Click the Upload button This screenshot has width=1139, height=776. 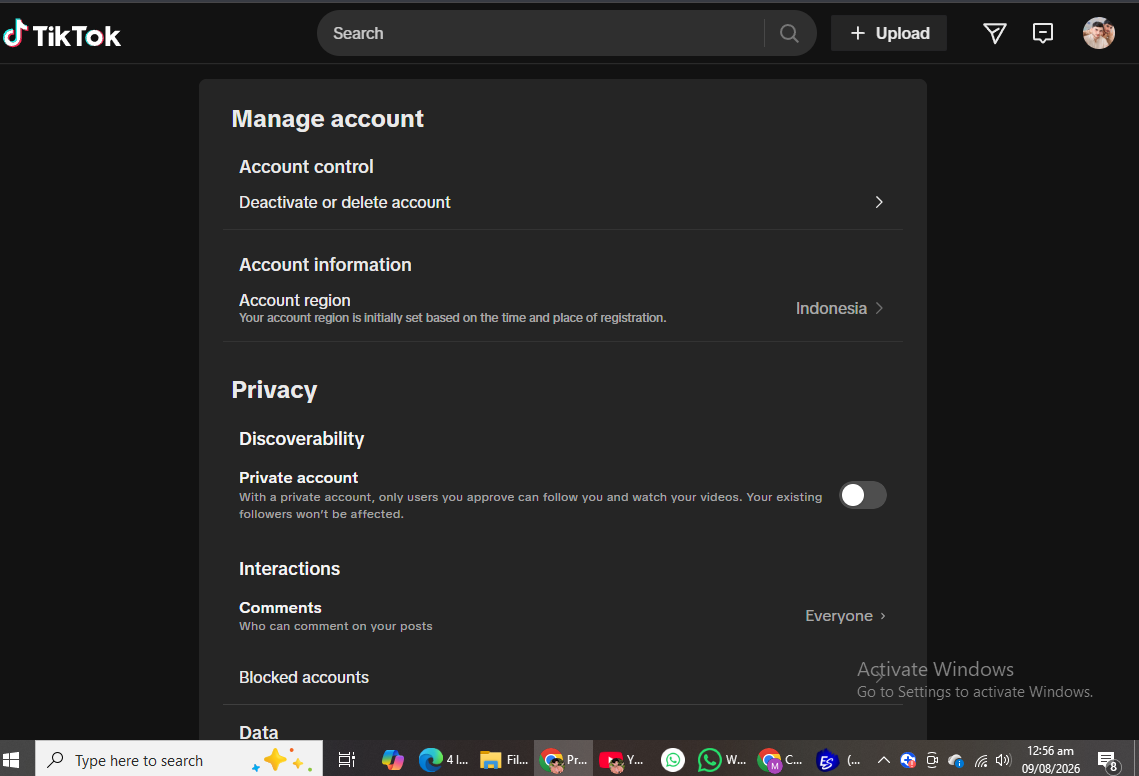tap(889, 33)
